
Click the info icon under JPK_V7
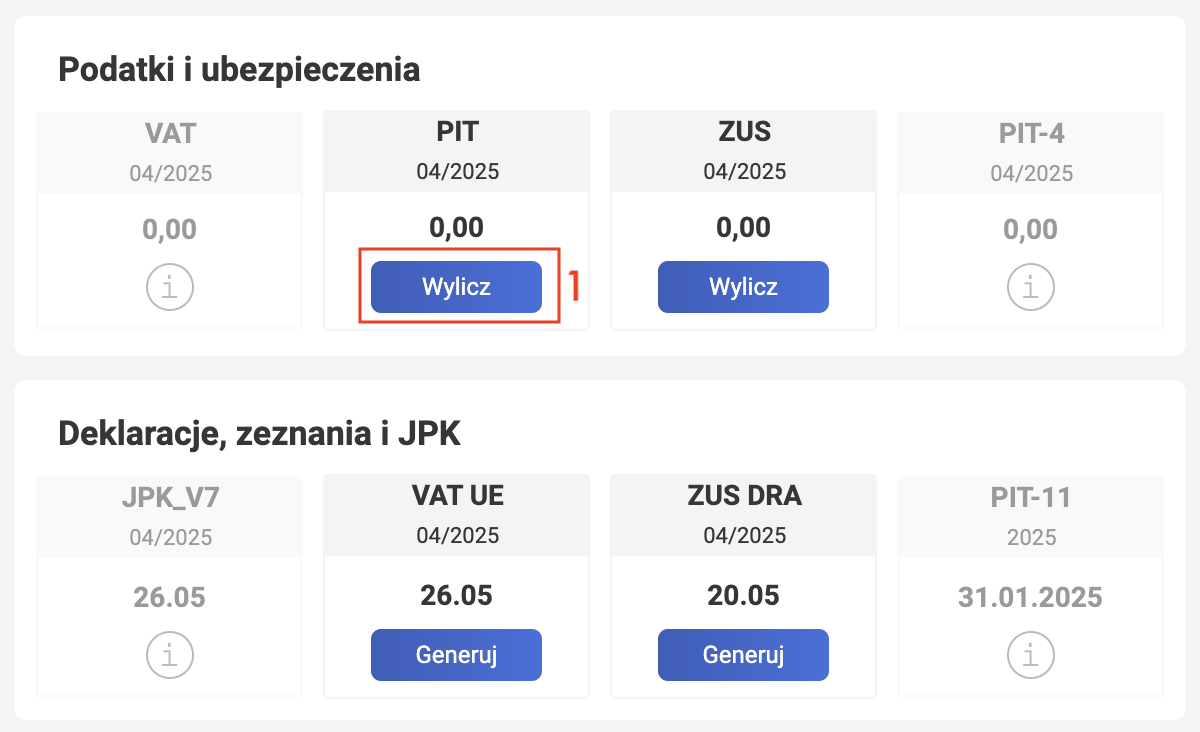pos(170,655)
